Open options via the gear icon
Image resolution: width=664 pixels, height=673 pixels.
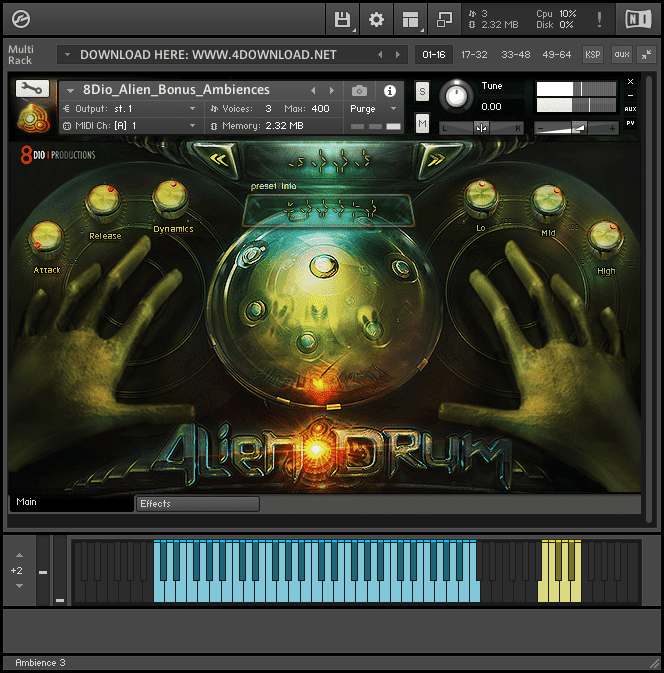point(376,19)
